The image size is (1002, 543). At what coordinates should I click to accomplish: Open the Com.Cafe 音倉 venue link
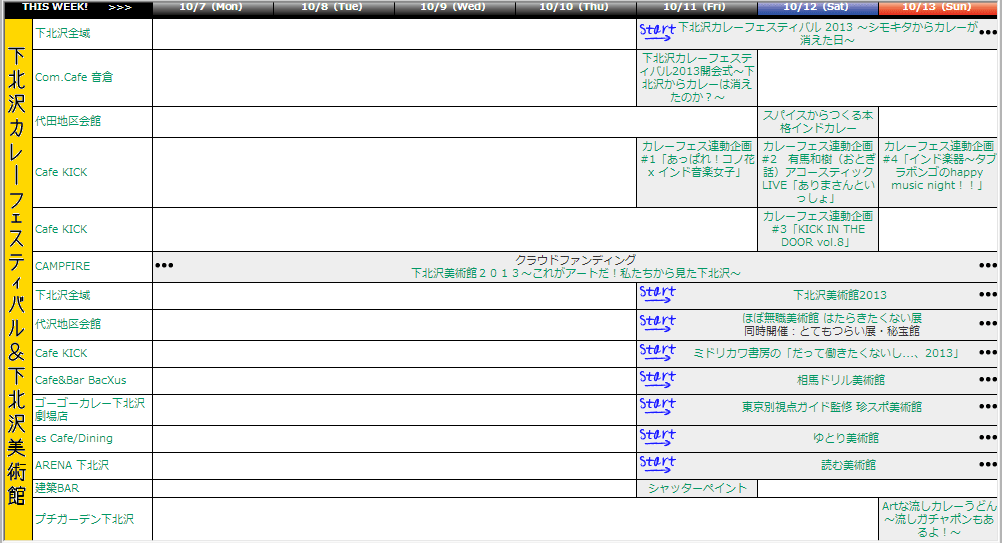[74, 77]
